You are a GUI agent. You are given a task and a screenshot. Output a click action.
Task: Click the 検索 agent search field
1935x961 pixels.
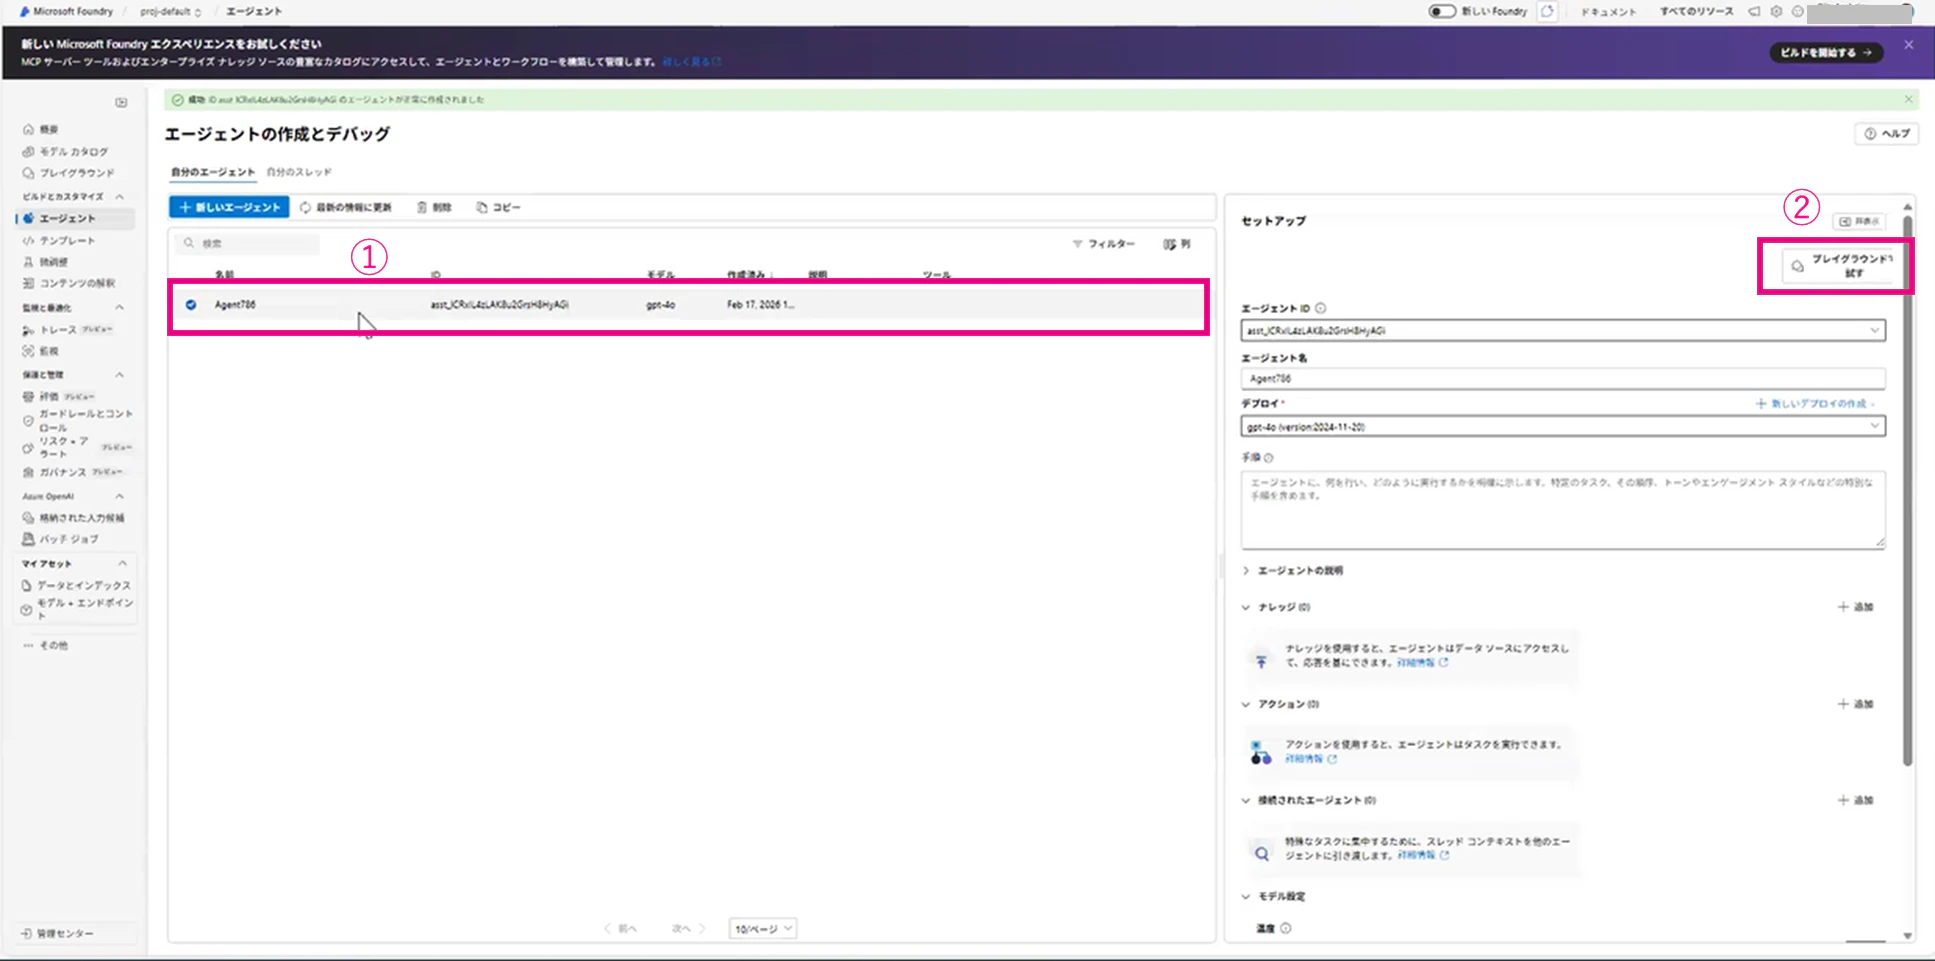(247, 244)
